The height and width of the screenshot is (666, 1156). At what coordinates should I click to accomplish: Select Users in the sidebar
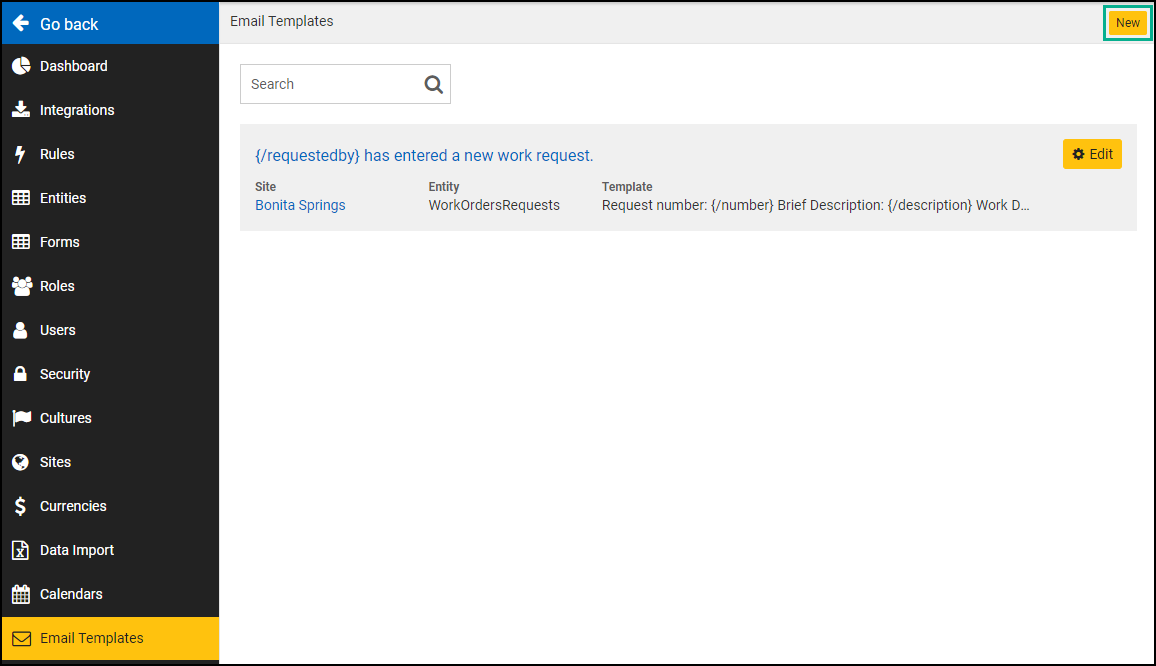111,330
